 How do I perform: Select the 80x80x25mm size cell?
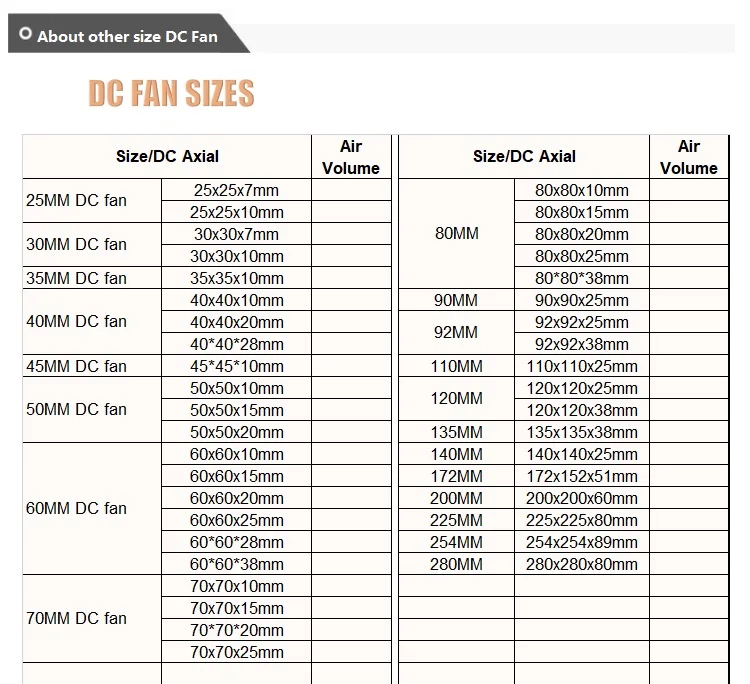[582, 256]
